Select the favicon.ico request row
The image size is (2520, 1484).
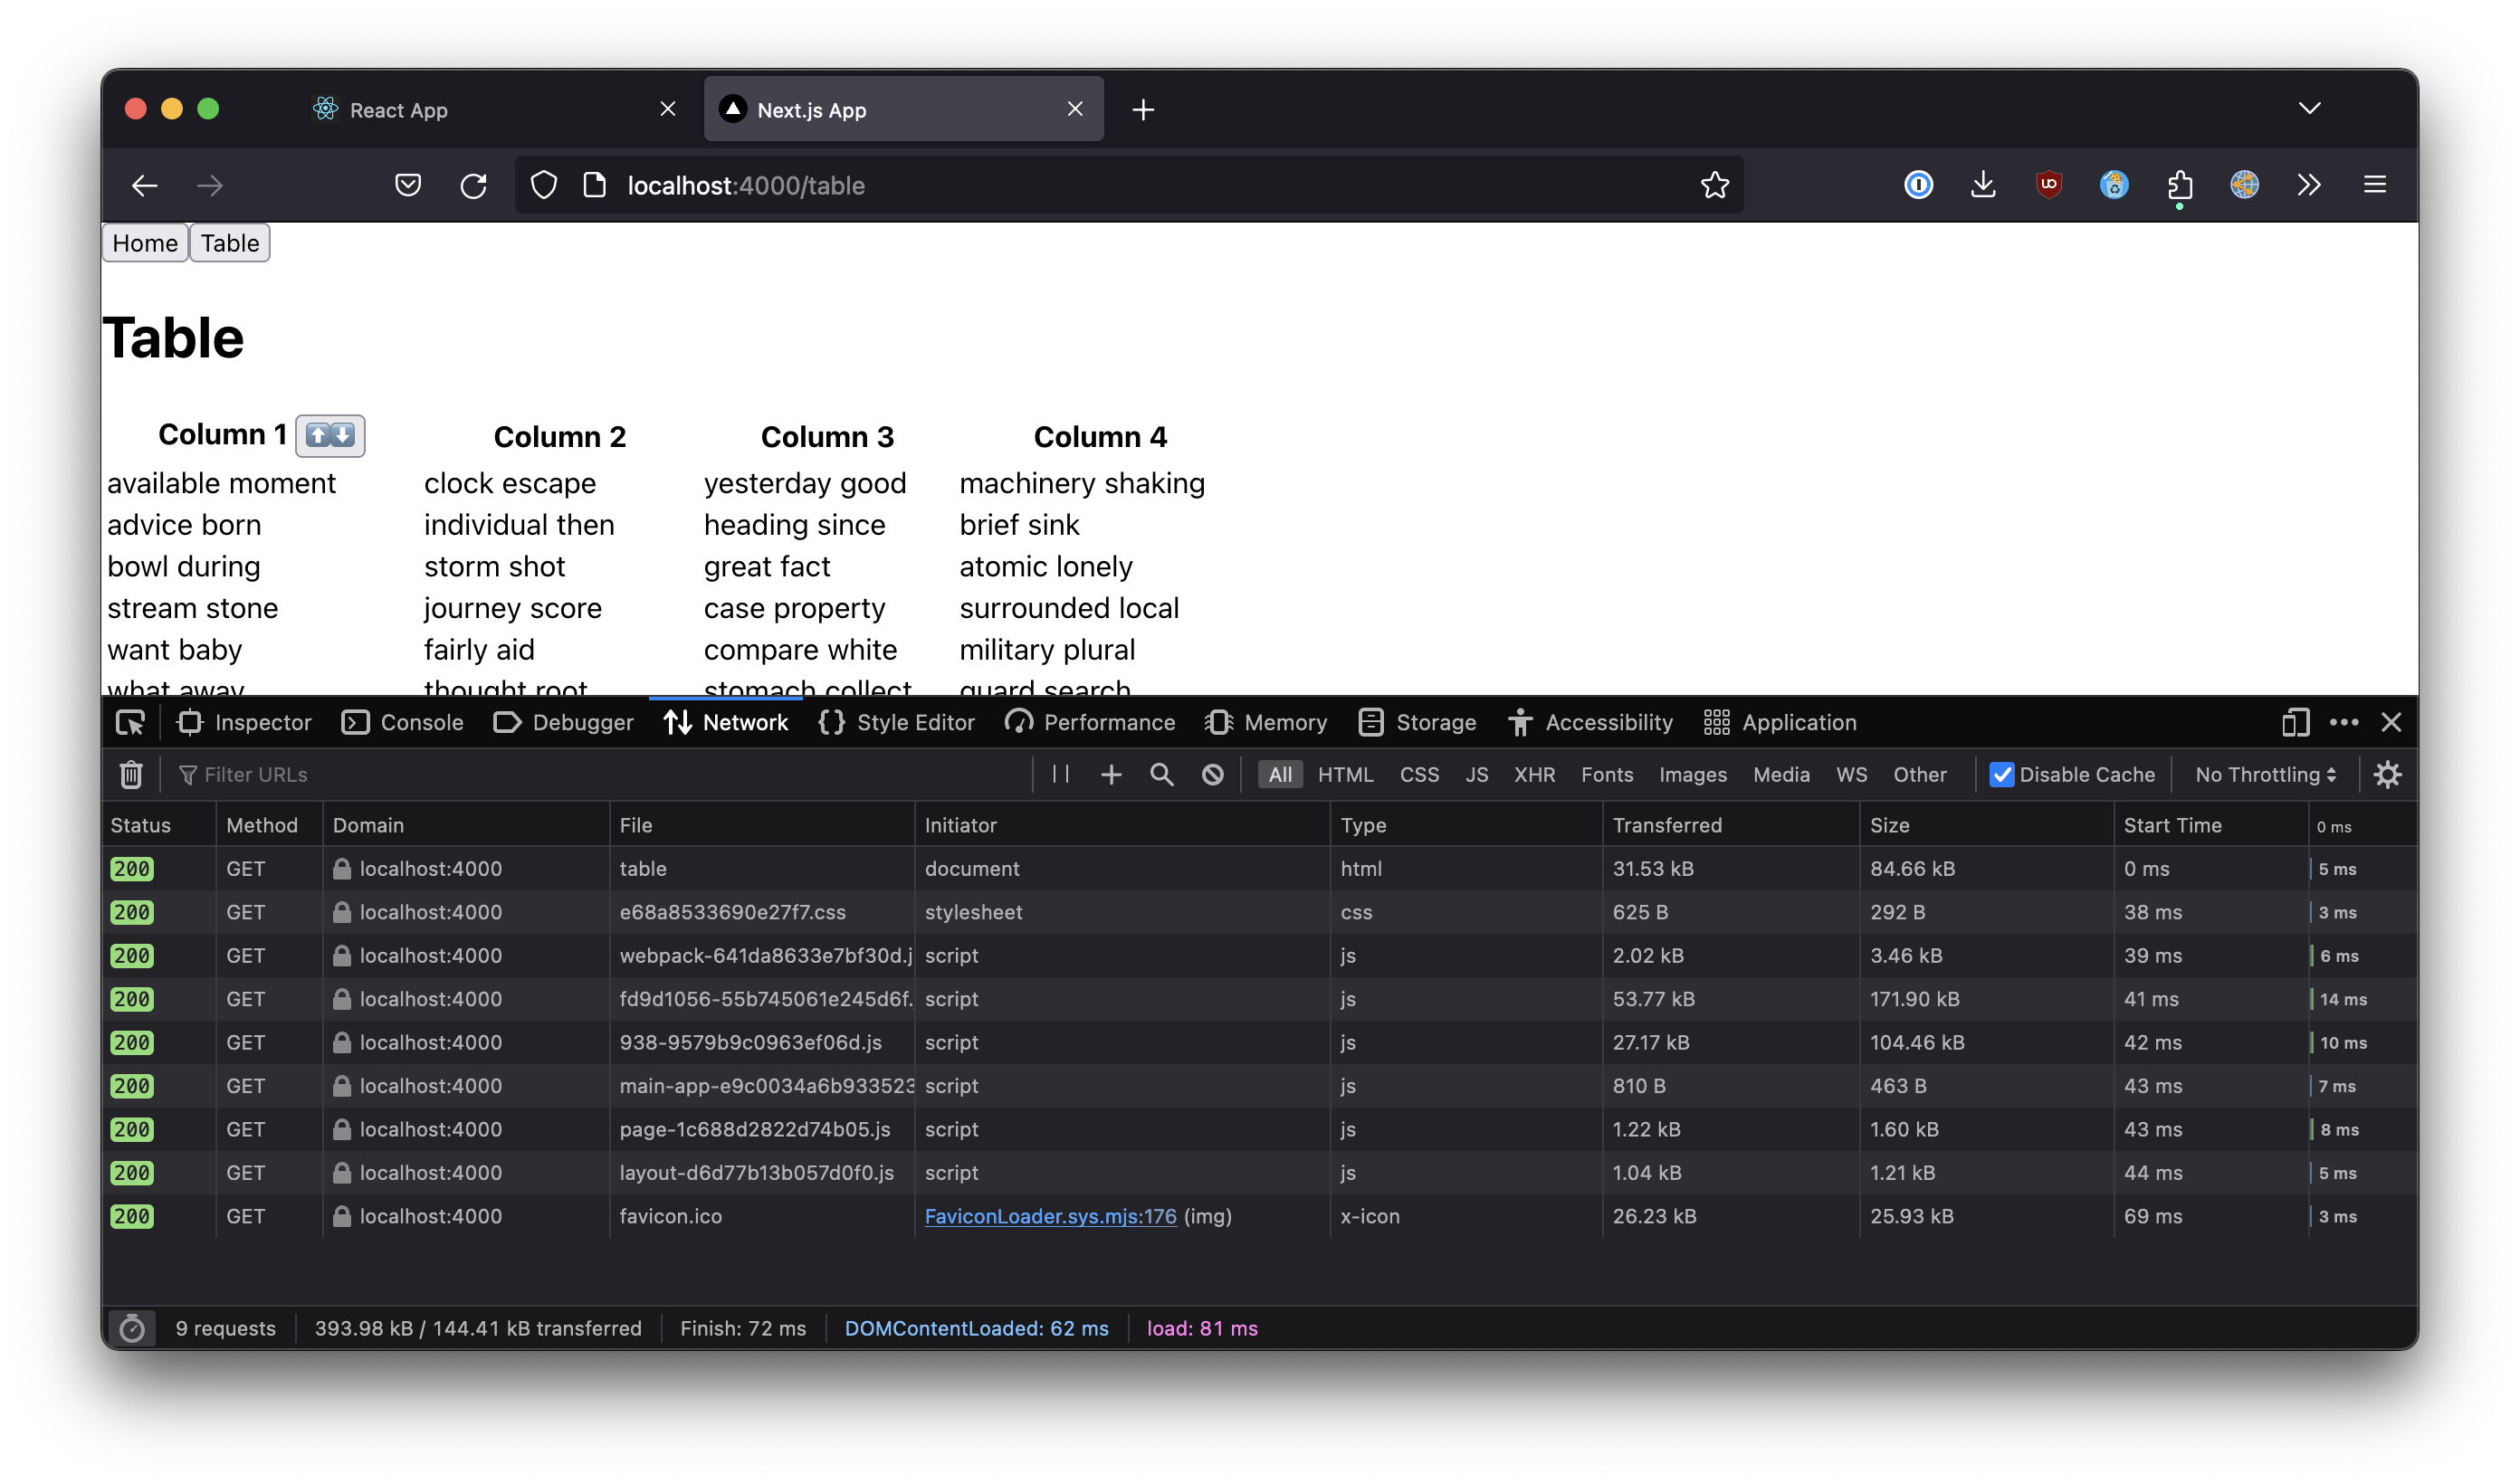point(1259,1216)
